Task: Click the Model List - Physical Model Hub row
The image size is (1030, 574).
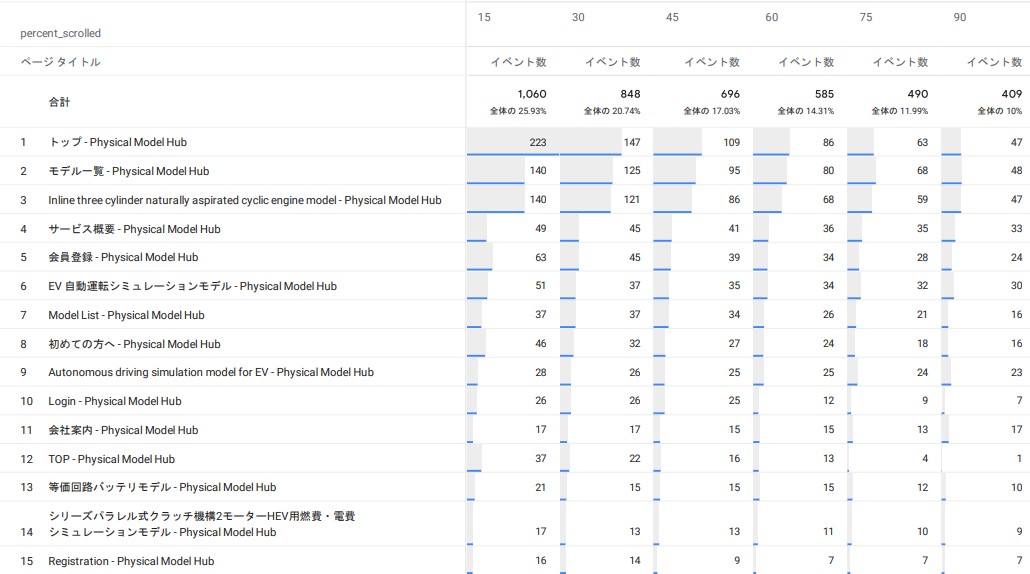Action: (126, 315)
